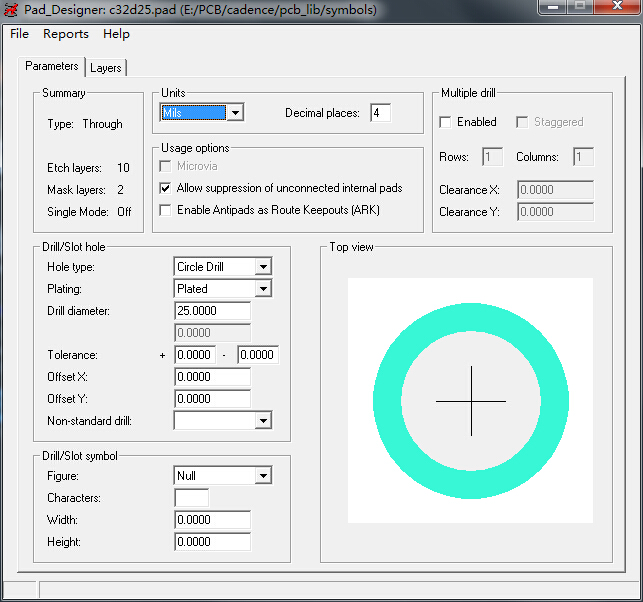Screen dimensions: 643x602
Task: Click the Drill diameter field
Action: (x=212, y=311)
